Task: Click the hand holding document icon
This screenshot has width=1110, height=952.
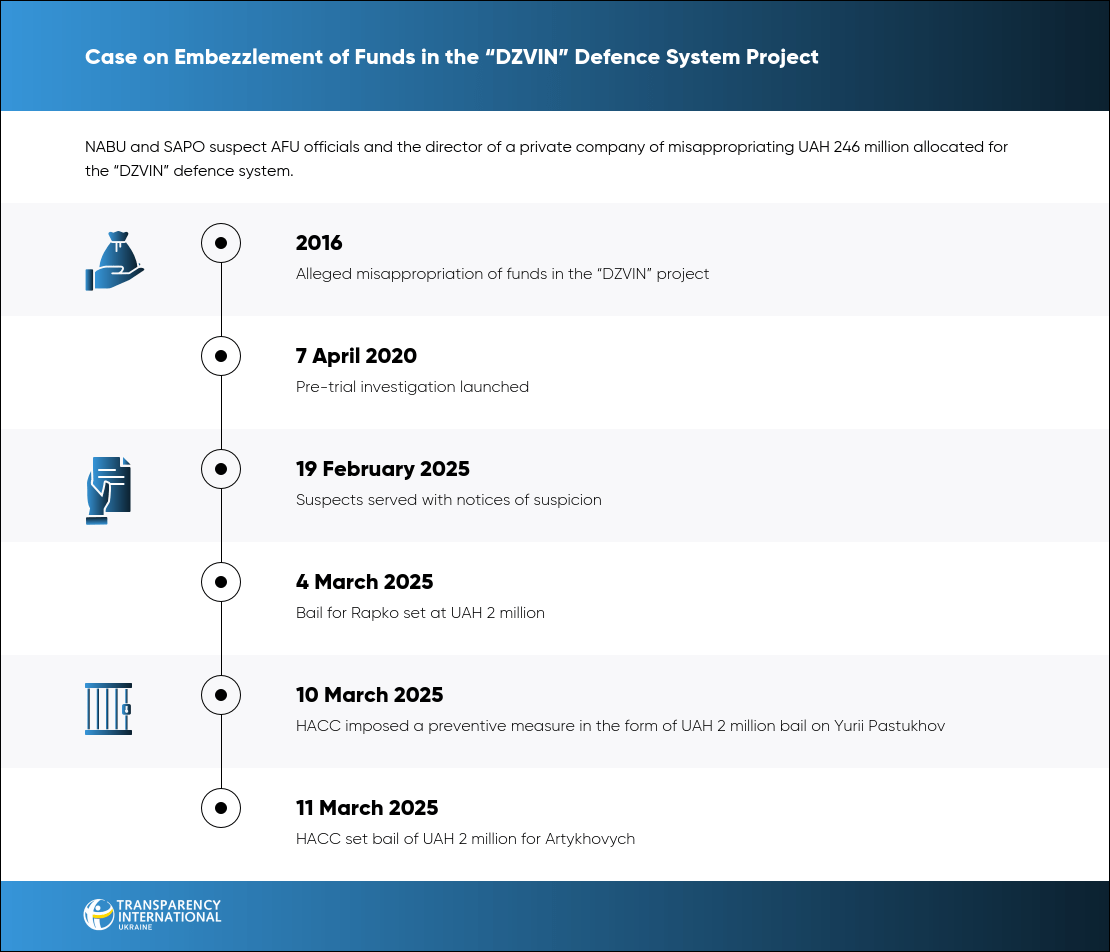Action: [x=109, y=490]
